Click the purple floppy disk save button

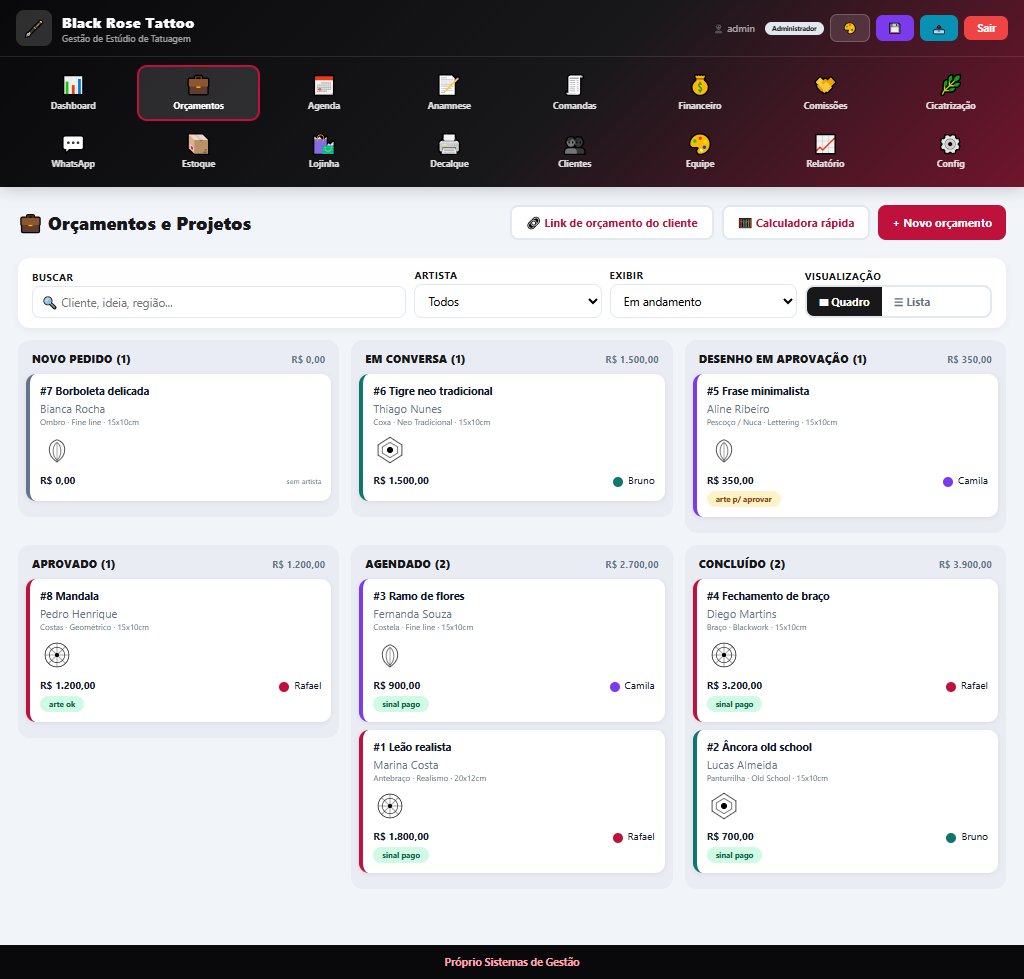pyautogui.click(x=895, y=28)
